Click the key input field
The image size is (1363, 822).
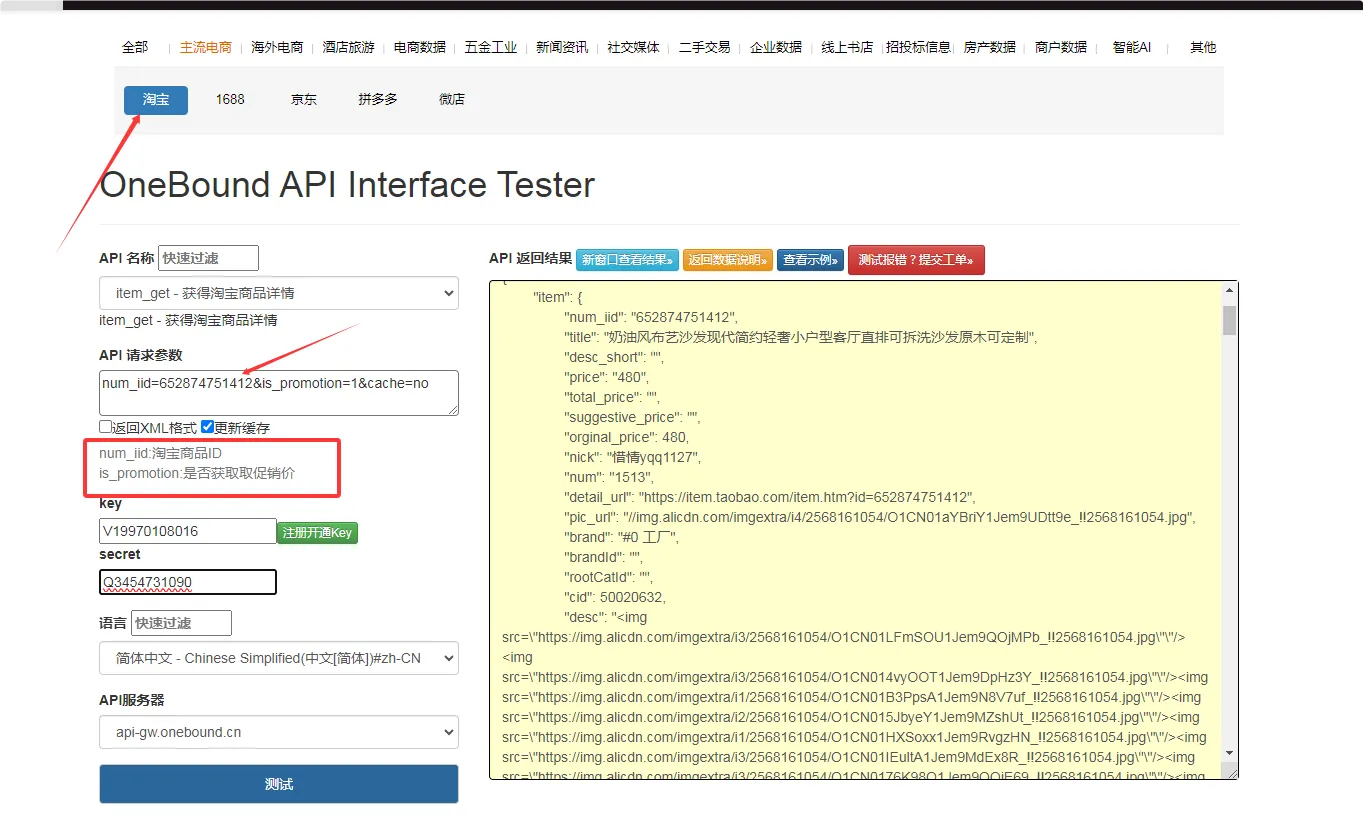coord(188,531)
